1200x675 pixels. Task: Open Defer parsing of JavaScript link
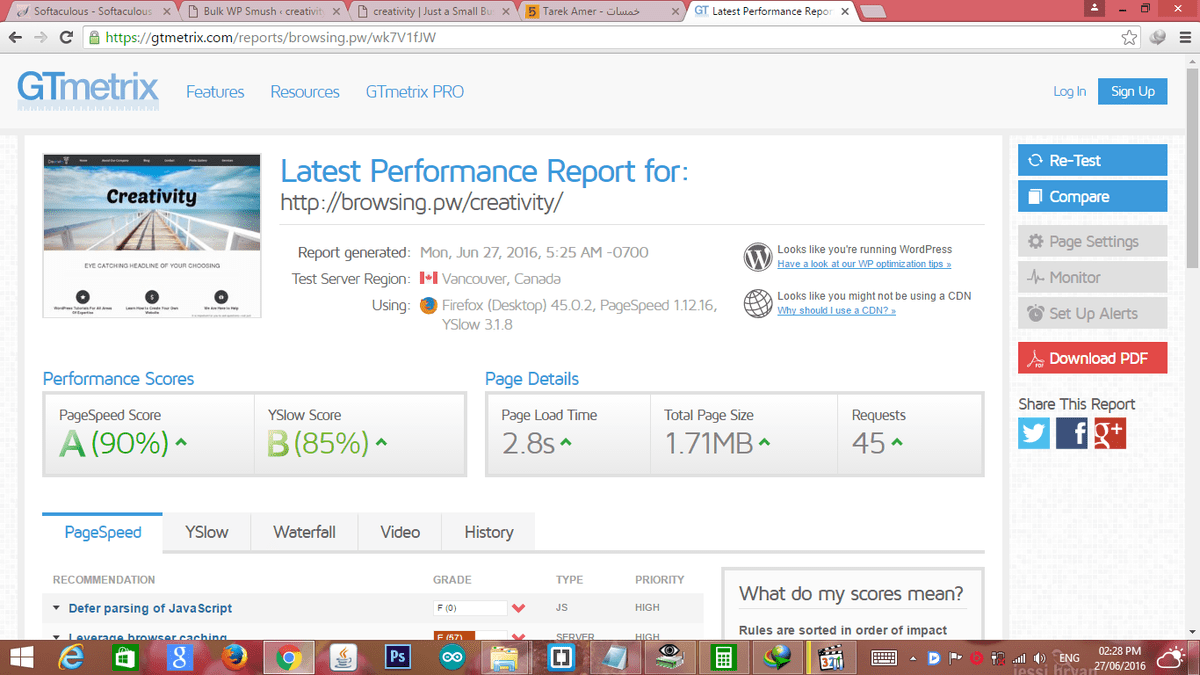150,608
